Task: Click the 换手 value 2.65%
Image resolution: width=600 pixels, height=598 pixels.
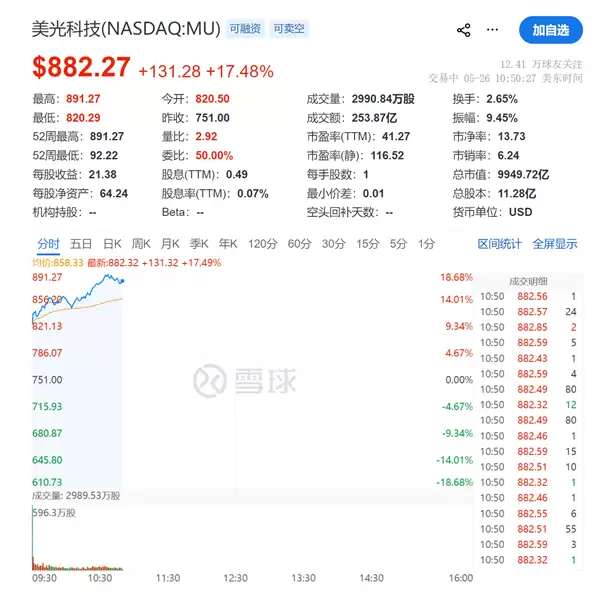Action: (x=502, y=99)
